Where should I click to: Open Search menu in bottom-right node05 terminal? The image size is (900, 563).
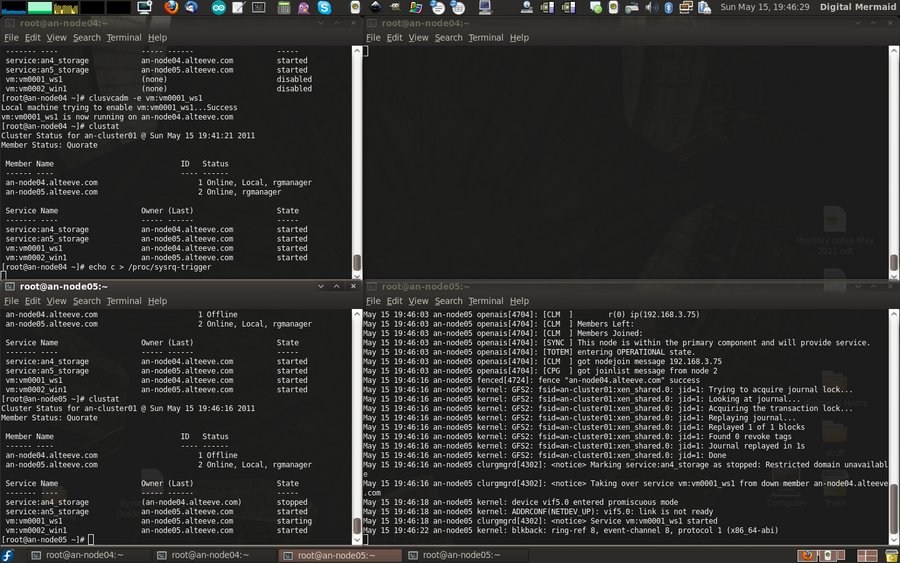(448, 301)
